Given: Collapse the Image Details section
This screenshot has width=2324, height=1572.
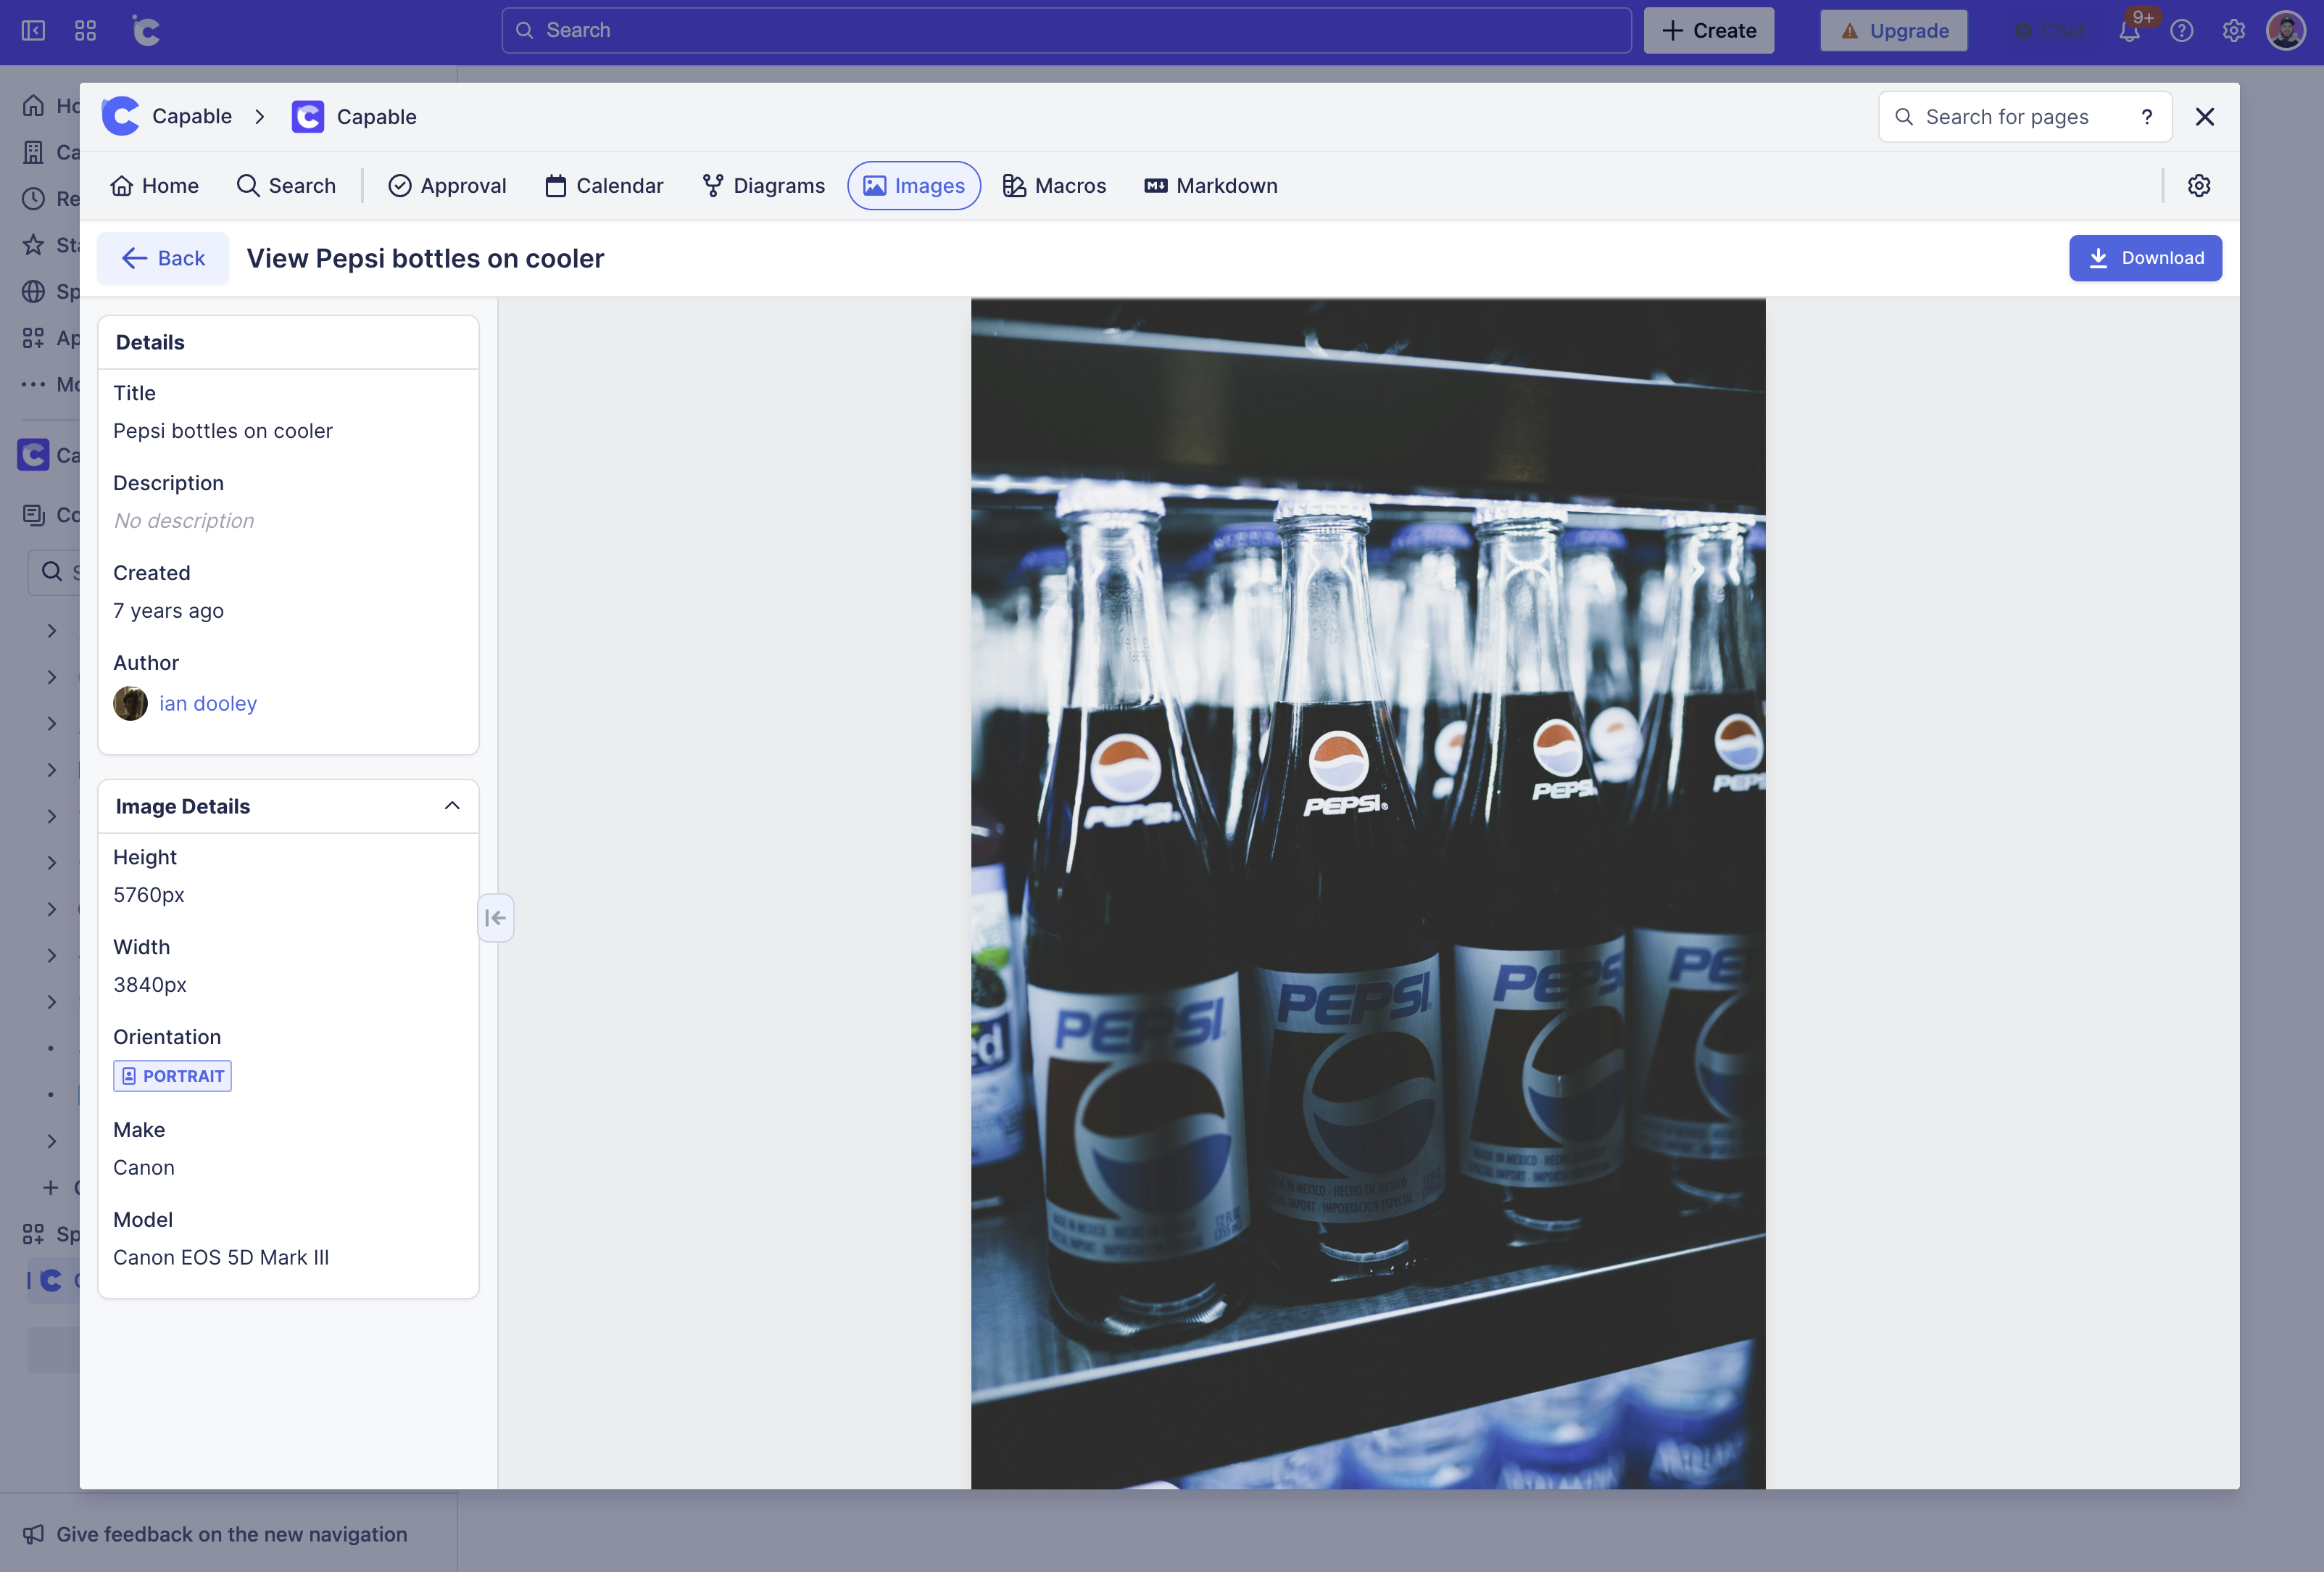Looking at the screenshot, I should tap(452, 805).
